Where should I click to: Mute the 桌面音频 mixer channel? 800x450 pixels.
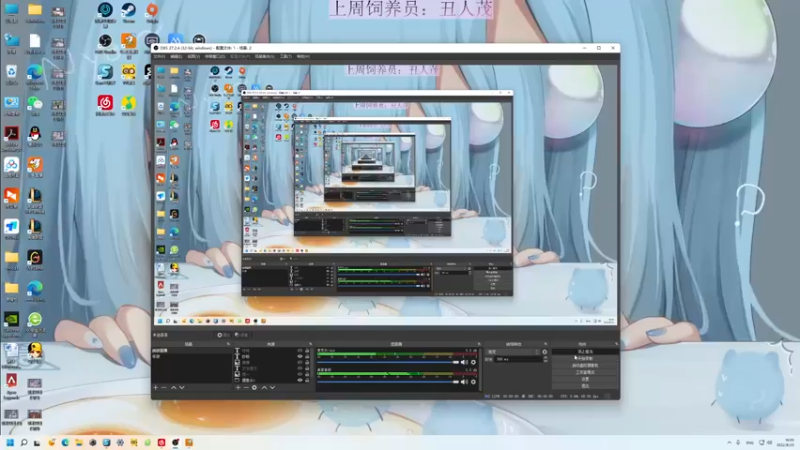coord(464,382)
